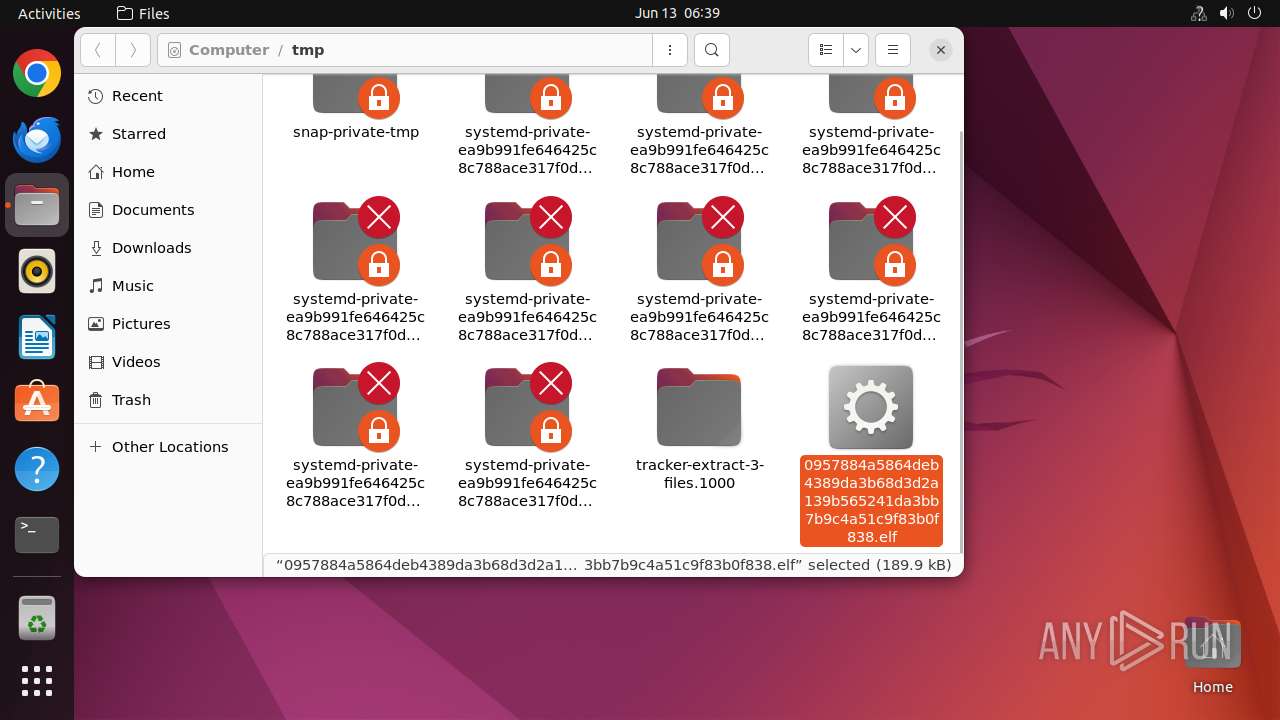Go back with the left arrow button

[97, 50]
